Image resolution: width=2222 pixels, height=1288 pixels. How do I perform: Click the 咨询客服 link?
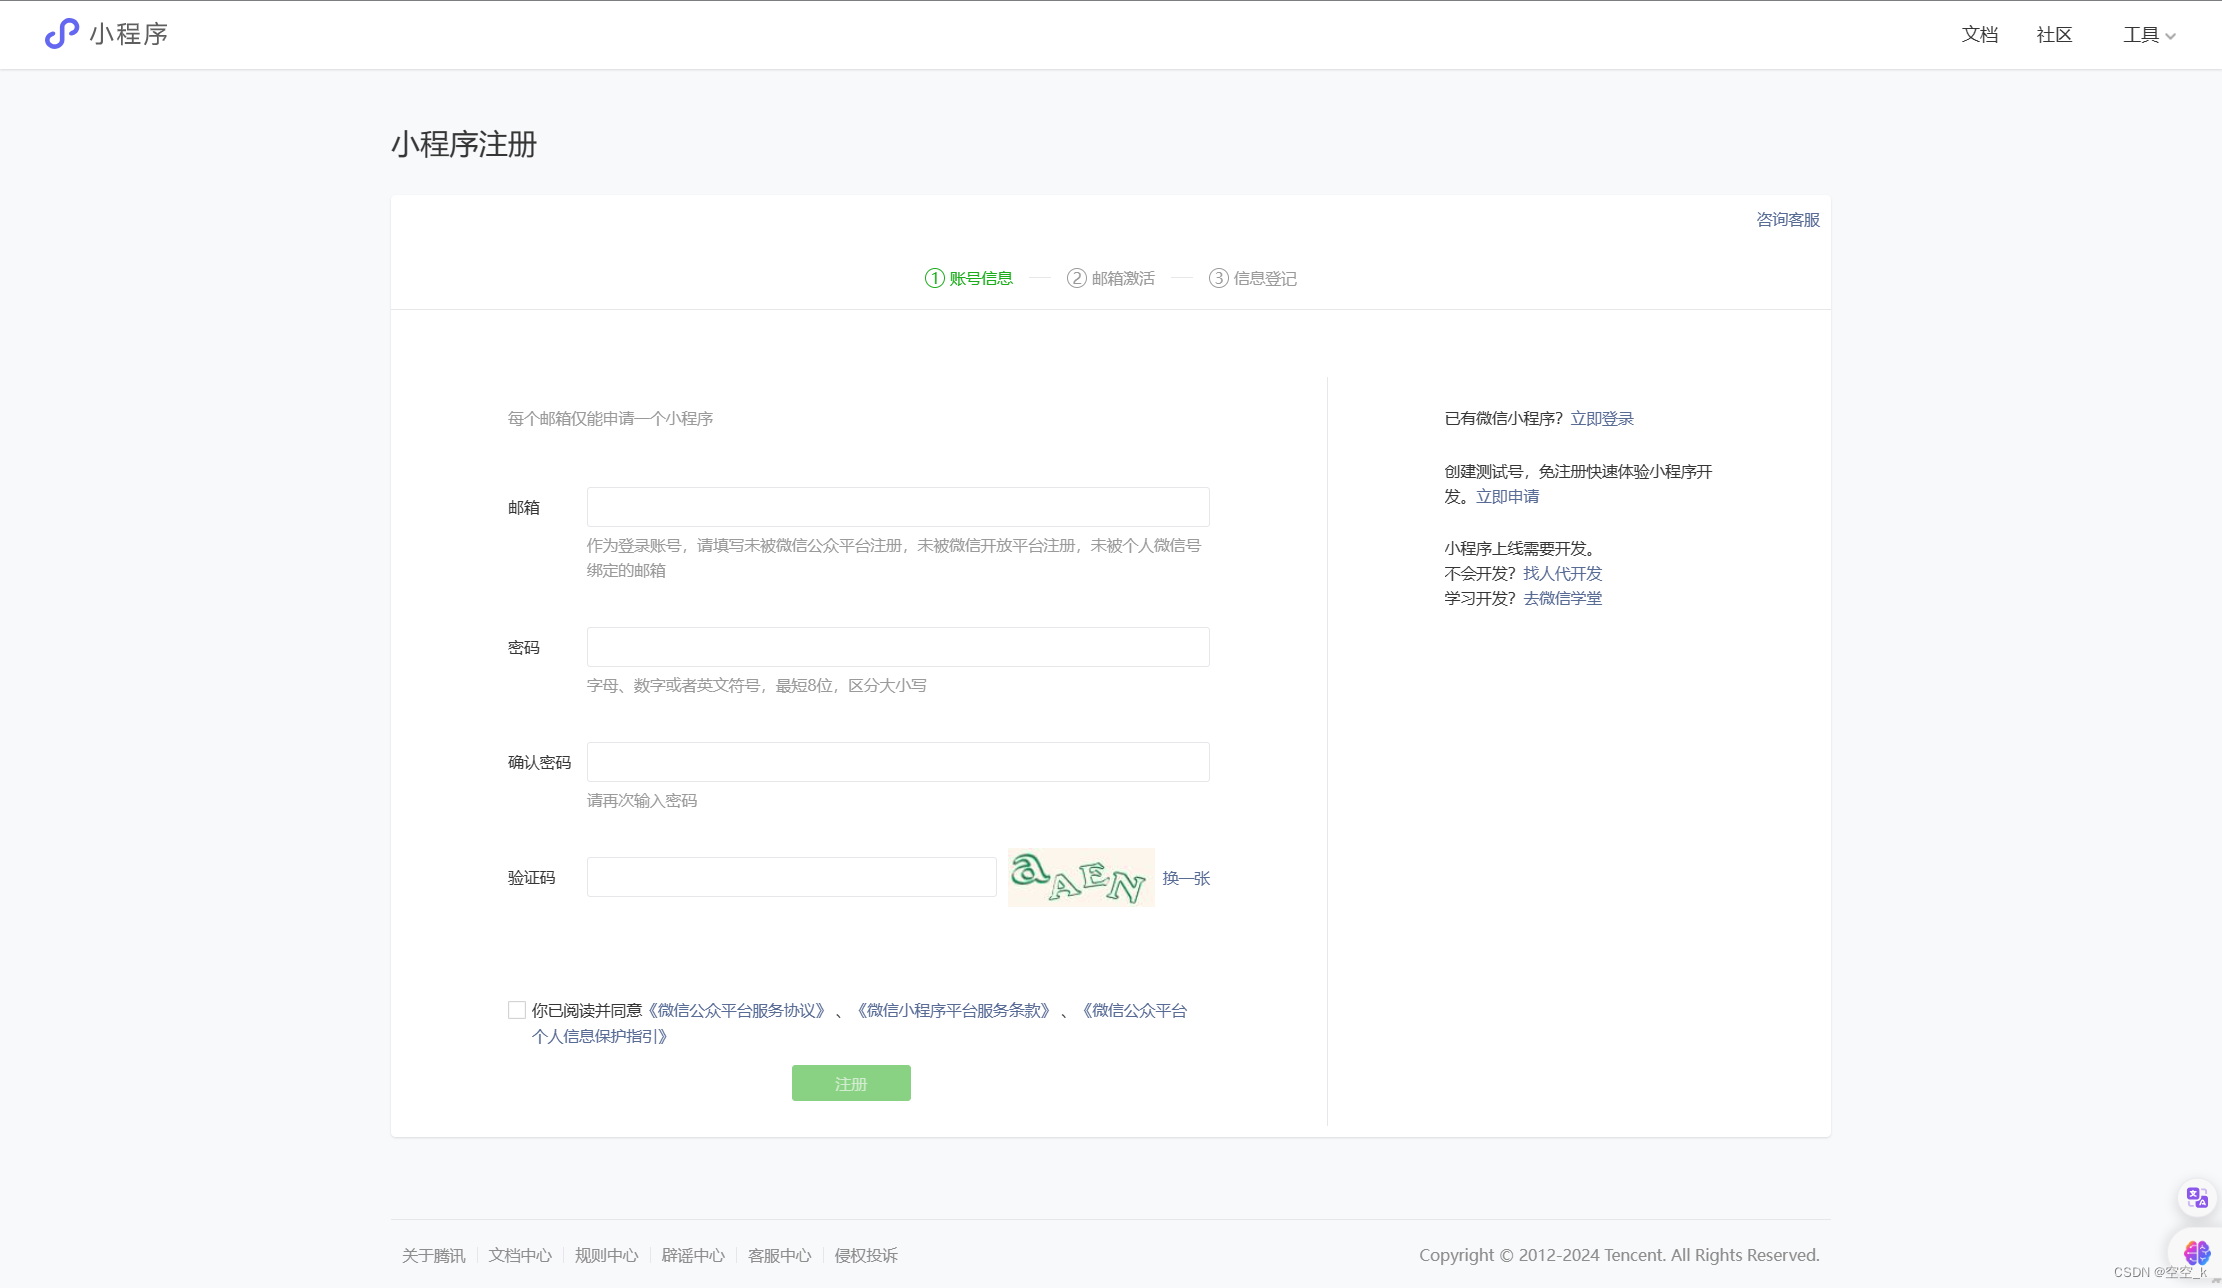(x=1788, y=219)
